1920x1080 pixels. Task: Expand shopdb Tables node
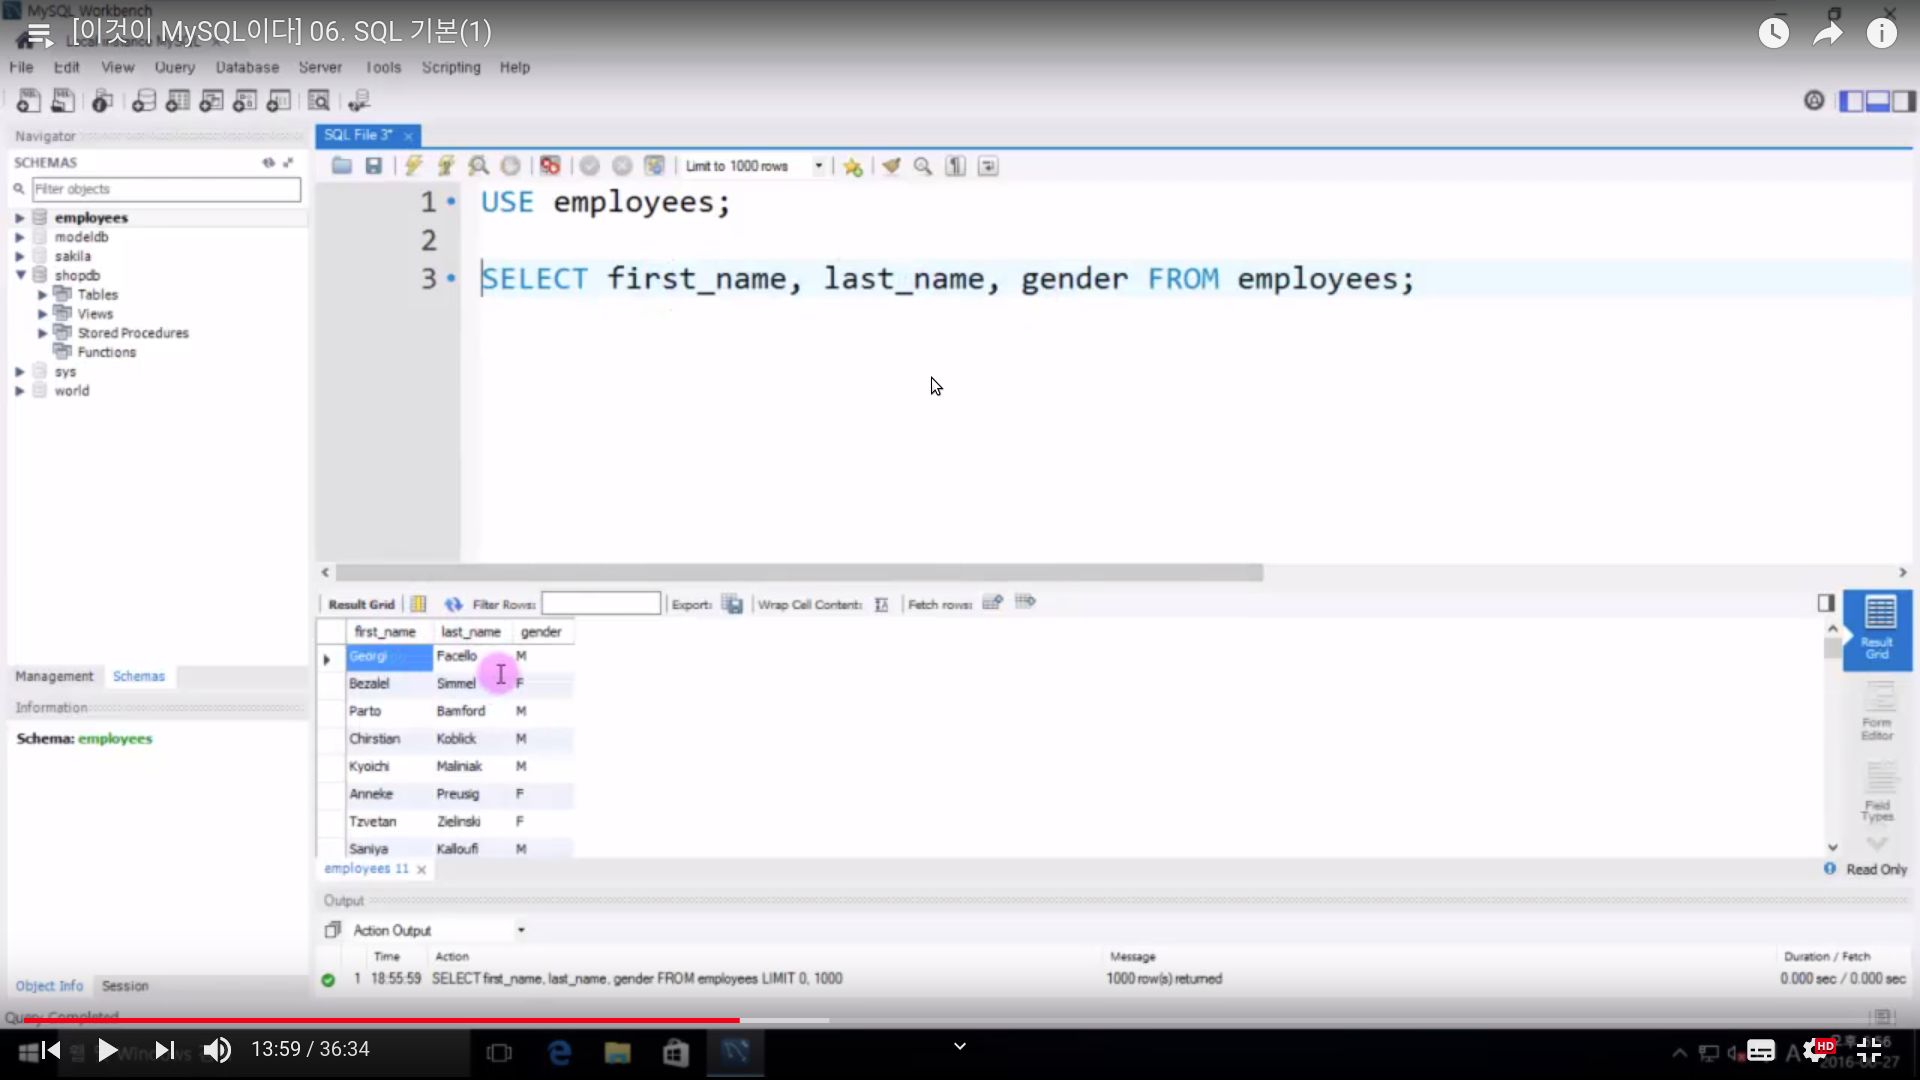(x=42, y=295)
